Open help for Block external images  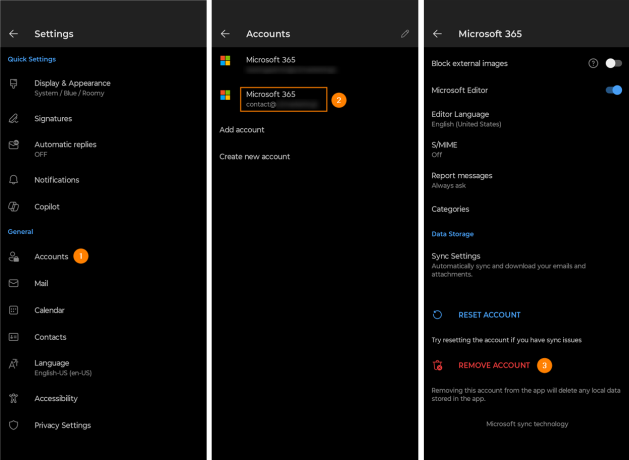593,63
